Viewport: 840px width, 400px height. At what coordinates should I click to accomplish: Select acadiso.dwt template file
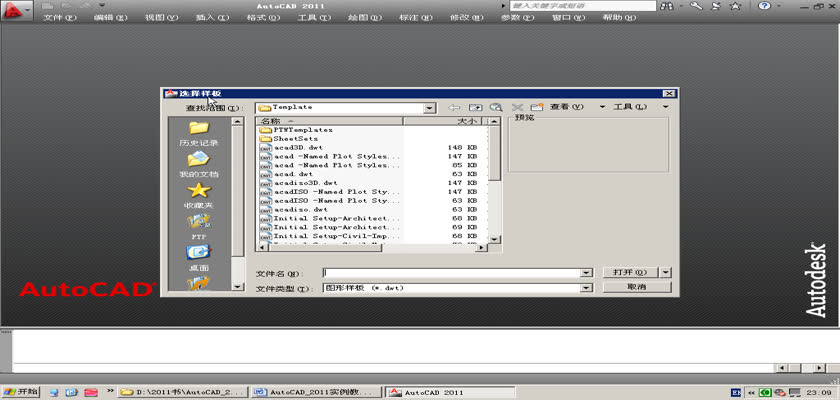(x=294, y=209)
